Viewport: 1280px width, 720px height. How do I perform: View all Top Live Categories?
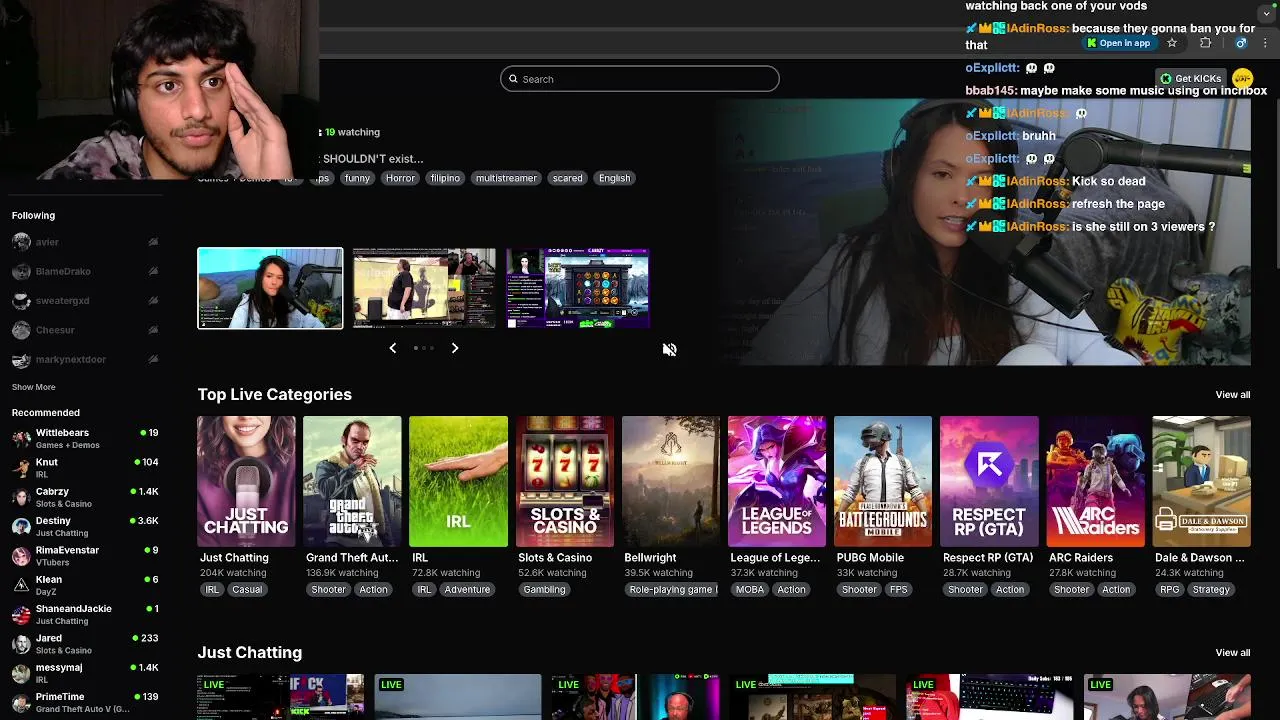[x=1232, y=394]
